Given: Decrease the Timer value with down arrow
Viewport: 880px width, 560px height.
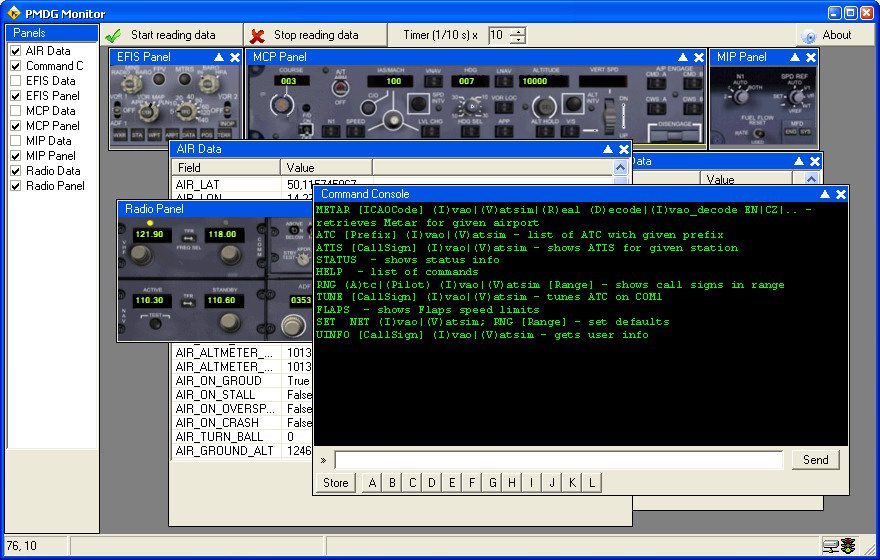Looking at the screenshot, I should [x=519, y=40].
